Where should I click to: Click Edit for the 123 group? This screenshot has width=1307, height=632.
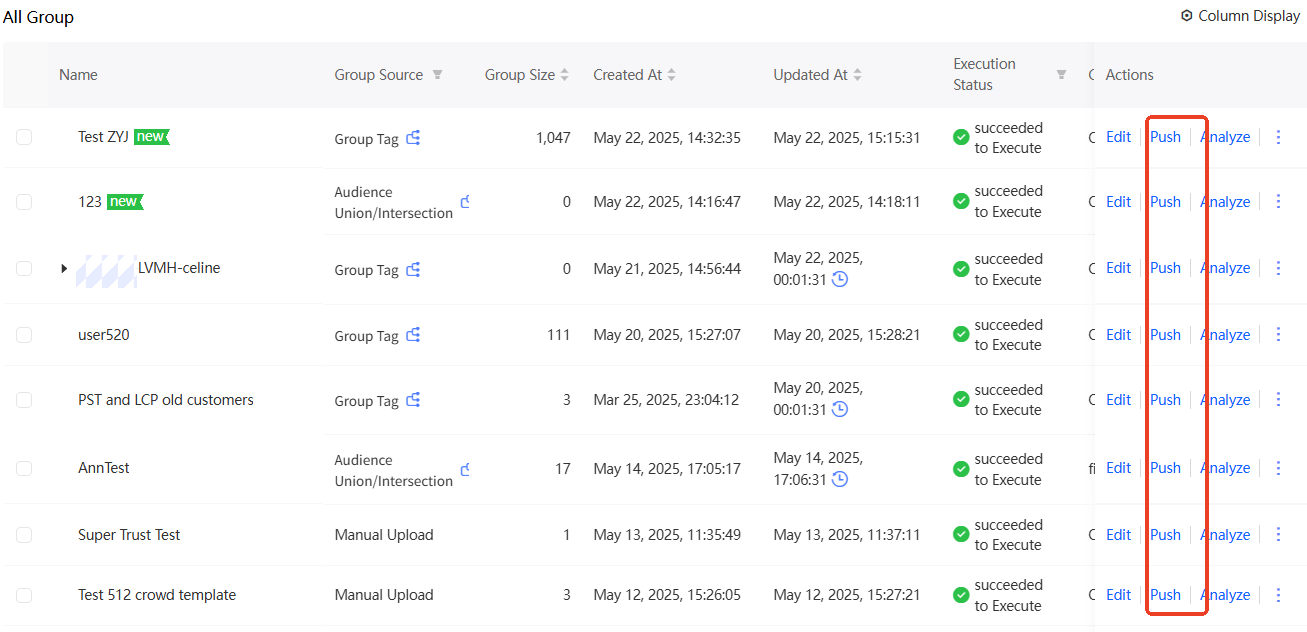[x=1118, y=202]
